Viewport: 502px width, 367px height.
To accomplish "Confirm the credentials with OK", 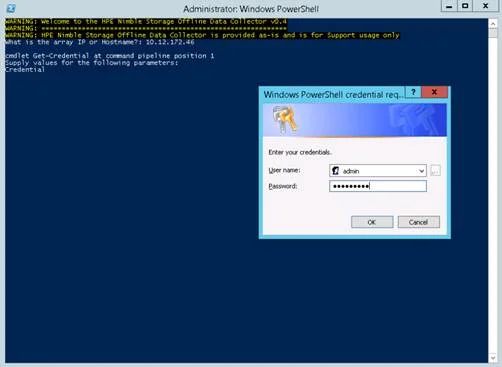I will coord(372,222).
